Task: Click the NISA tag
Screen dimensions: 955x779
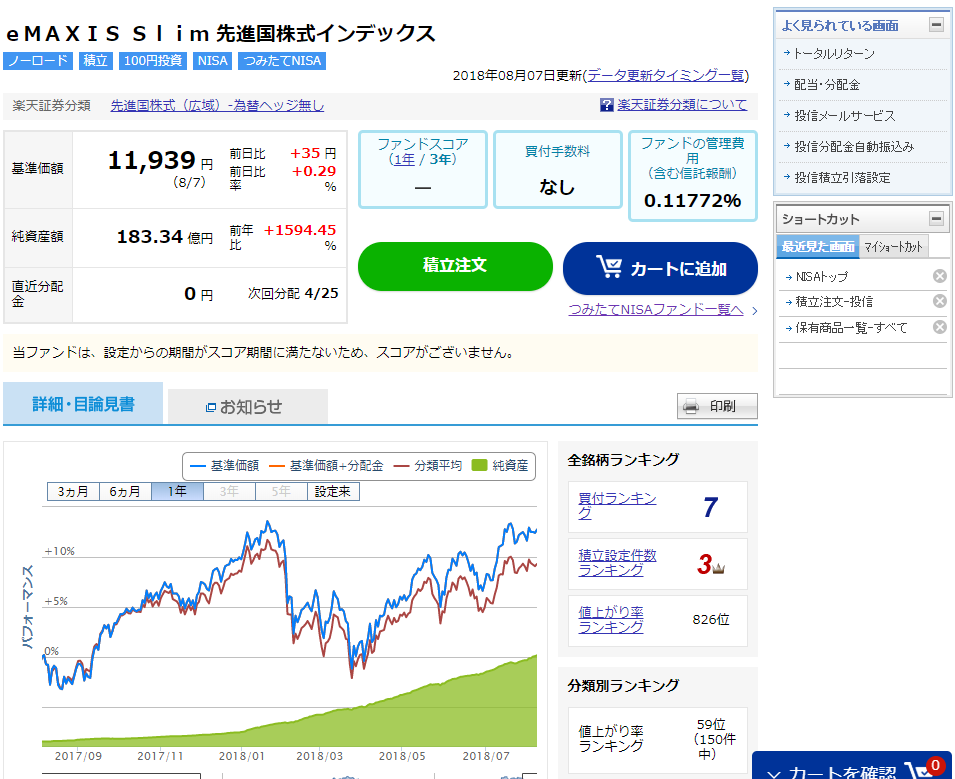Action: (x=213, y=61)
